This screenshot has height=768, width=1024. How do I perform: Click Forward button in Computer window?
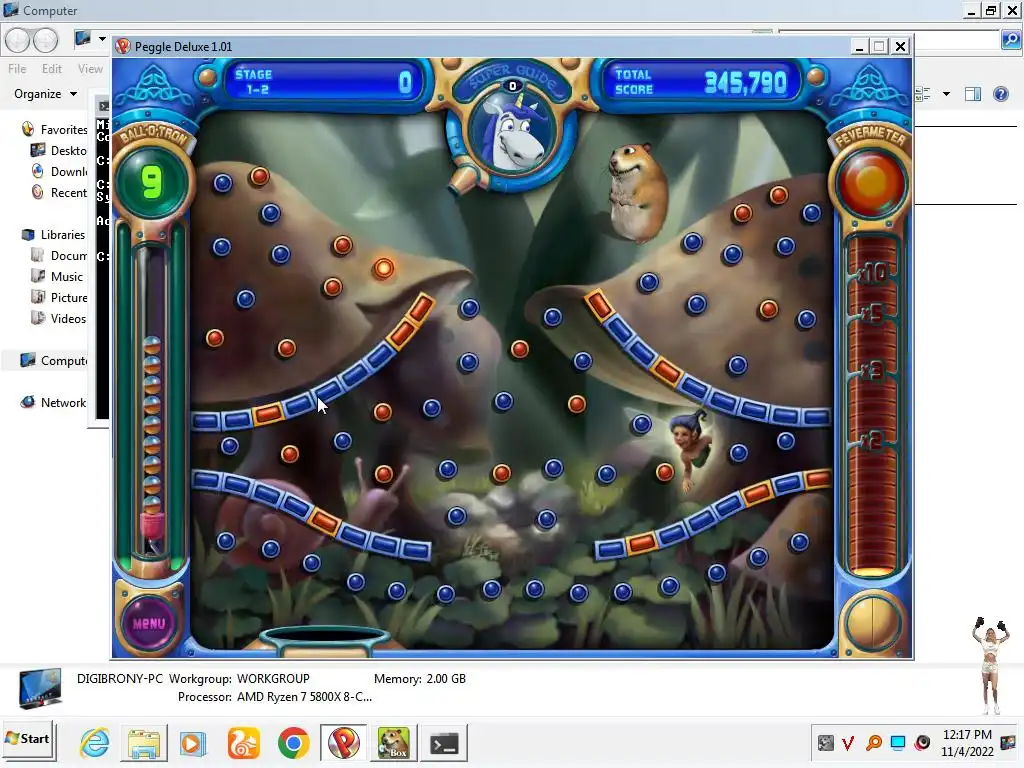pos(45,40)
